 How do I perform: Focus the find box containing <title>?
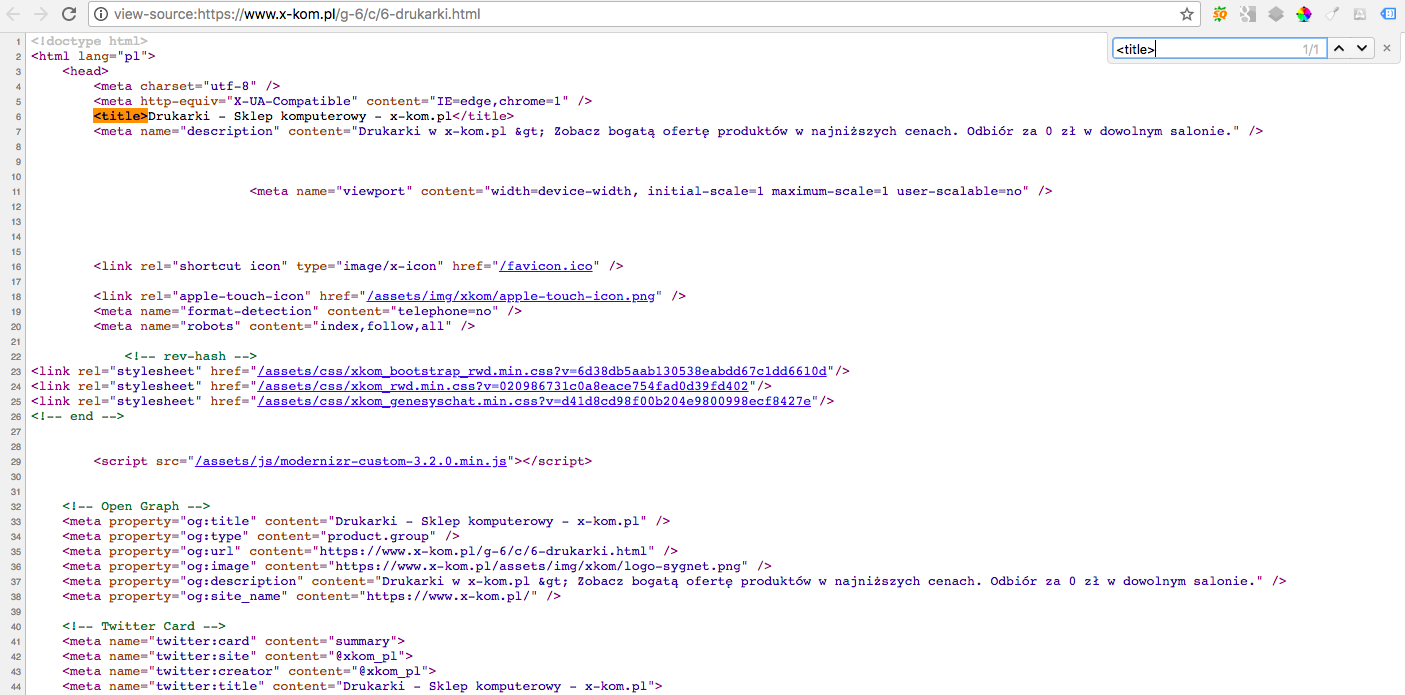click(x=1219, y=48)
